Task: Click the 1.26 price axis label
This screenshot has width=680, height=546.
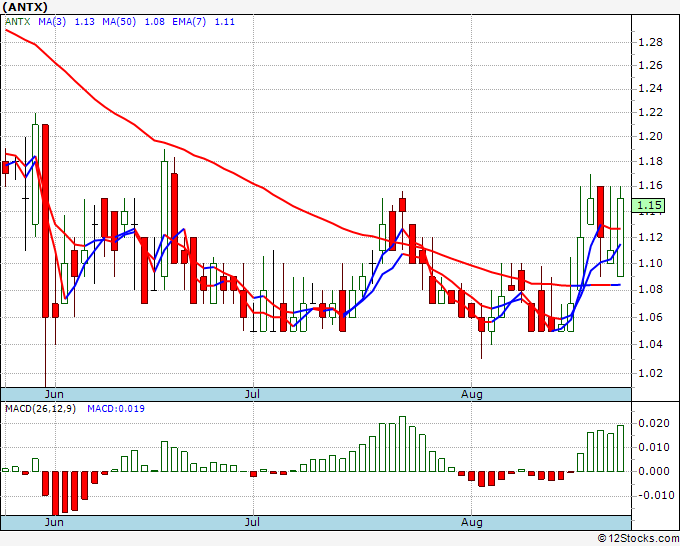Action: [x=651, y=65]
